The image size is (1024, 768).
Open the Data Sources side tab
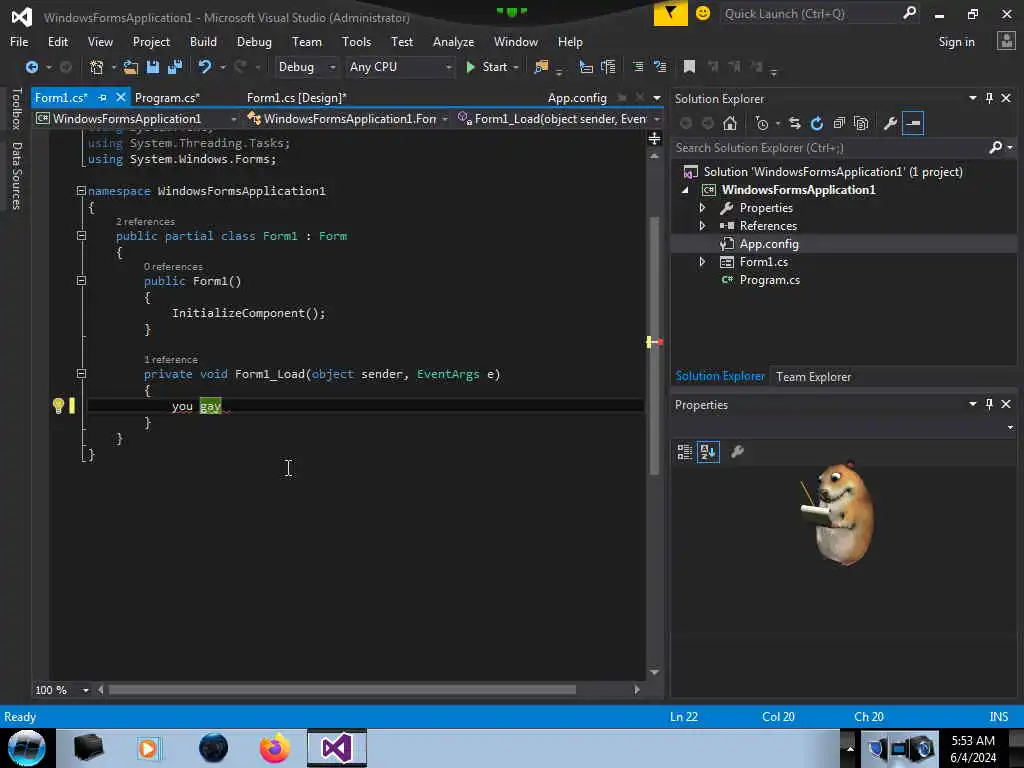click(x=17, y=176)
